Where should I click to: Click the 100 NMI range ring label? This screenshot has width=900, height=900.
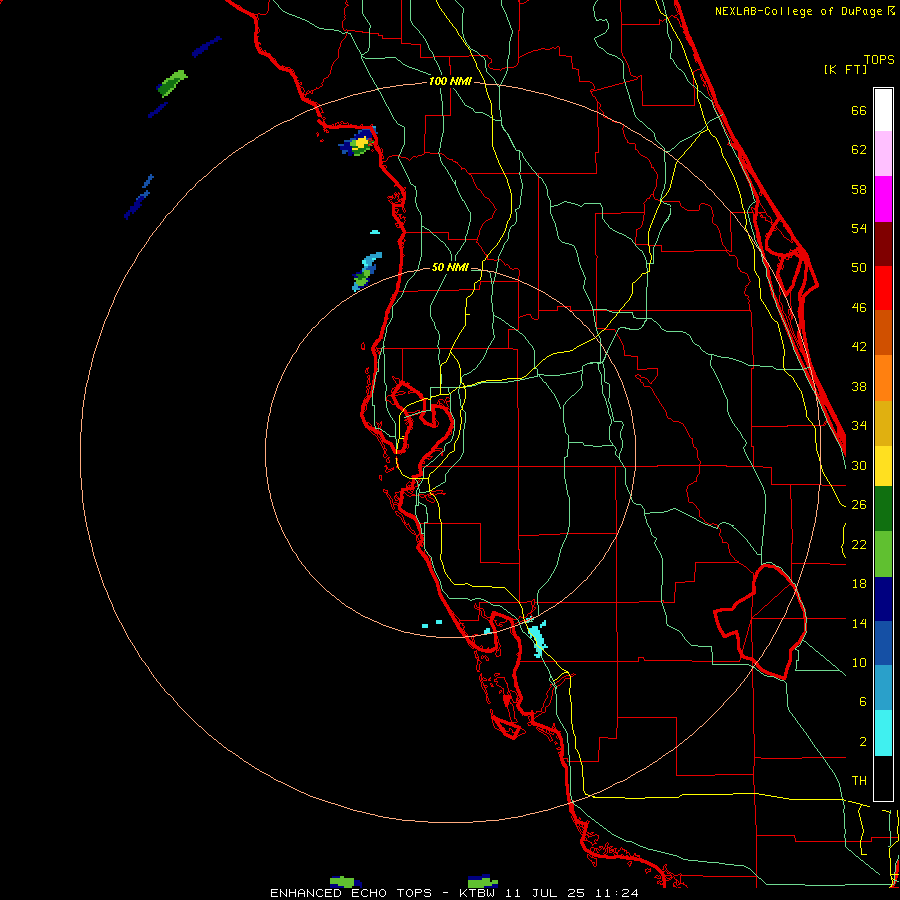[x=450, y=82]
